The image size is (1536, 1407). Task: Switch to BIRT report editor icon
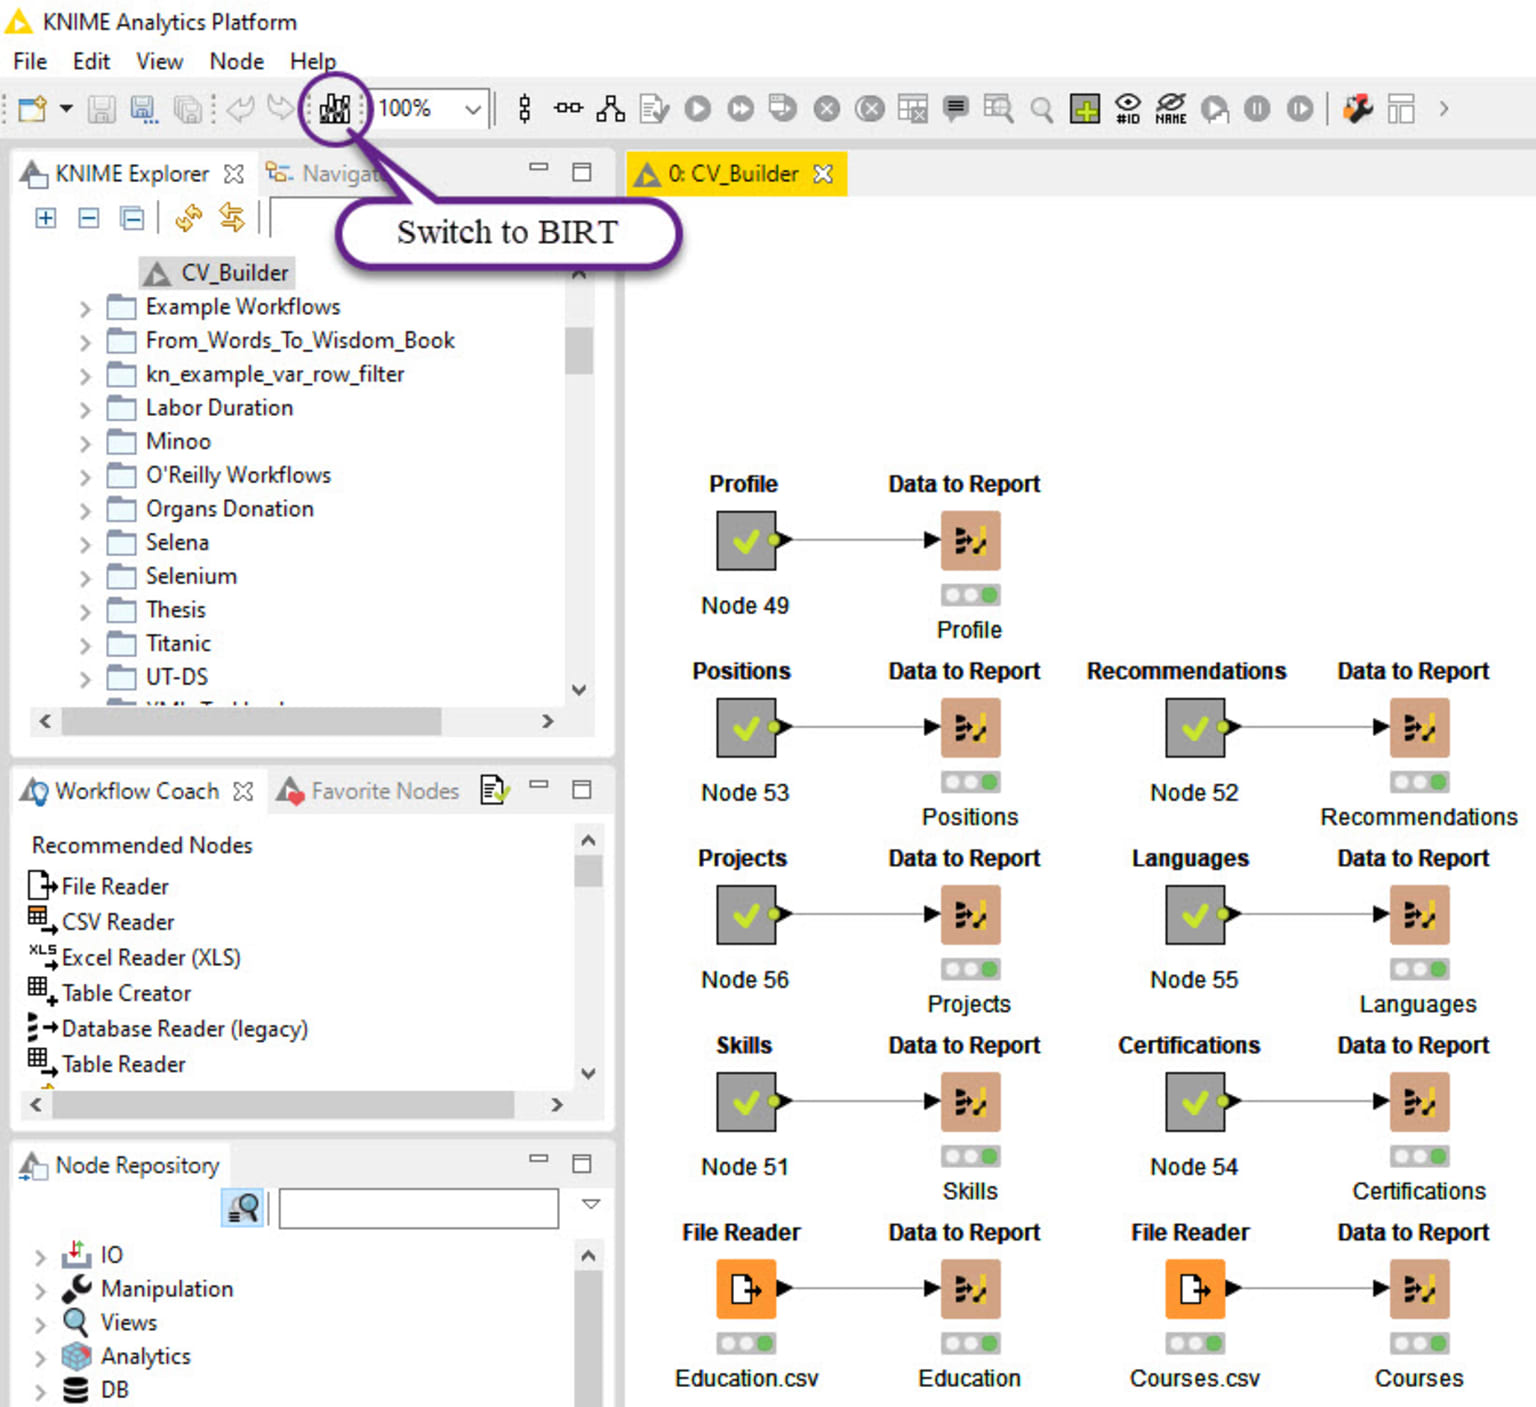(335, 108)
